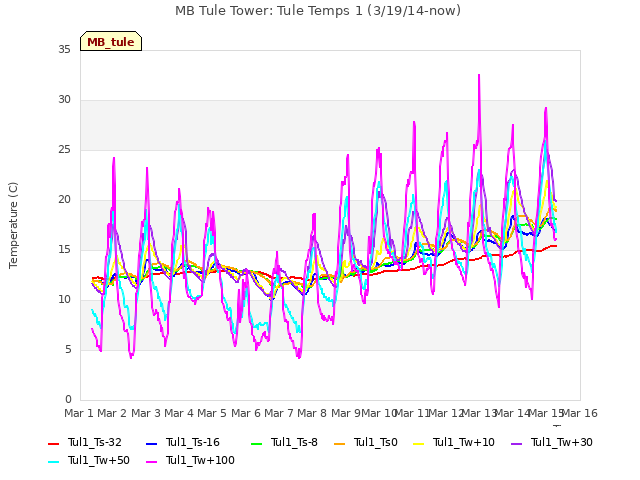Click the 10 y-axis tick label
Screen dimensions: 640x480
pyautogui.click(x=64, y=300)
